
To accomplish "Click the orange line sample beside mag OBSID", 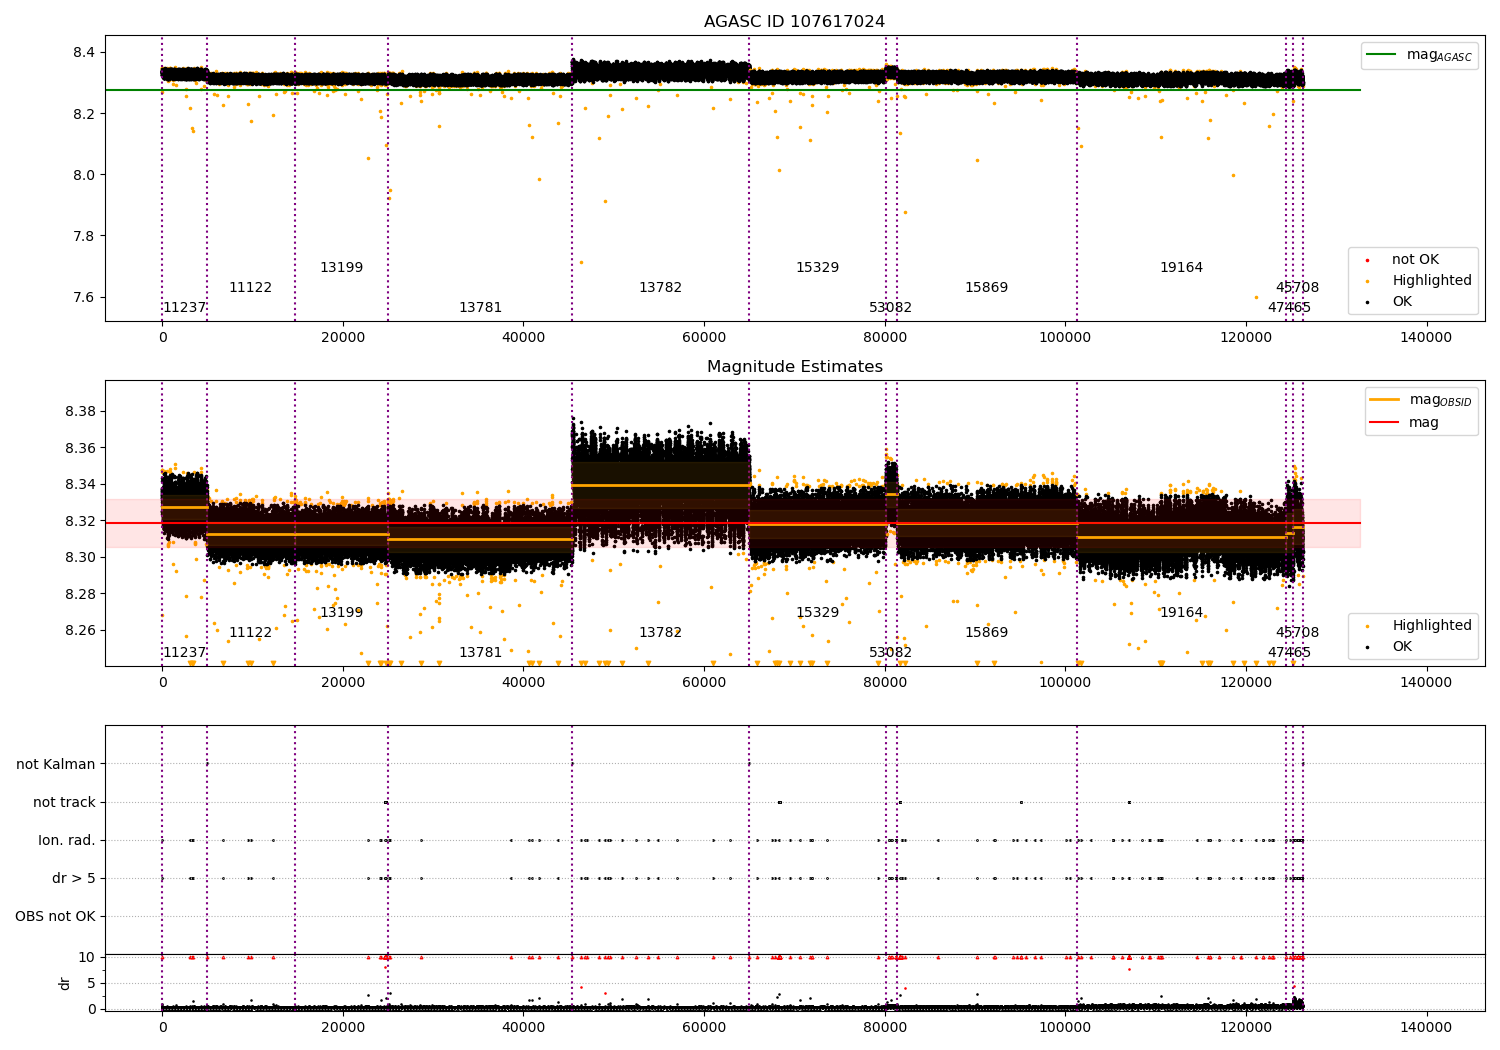I will pos(1385,400).
